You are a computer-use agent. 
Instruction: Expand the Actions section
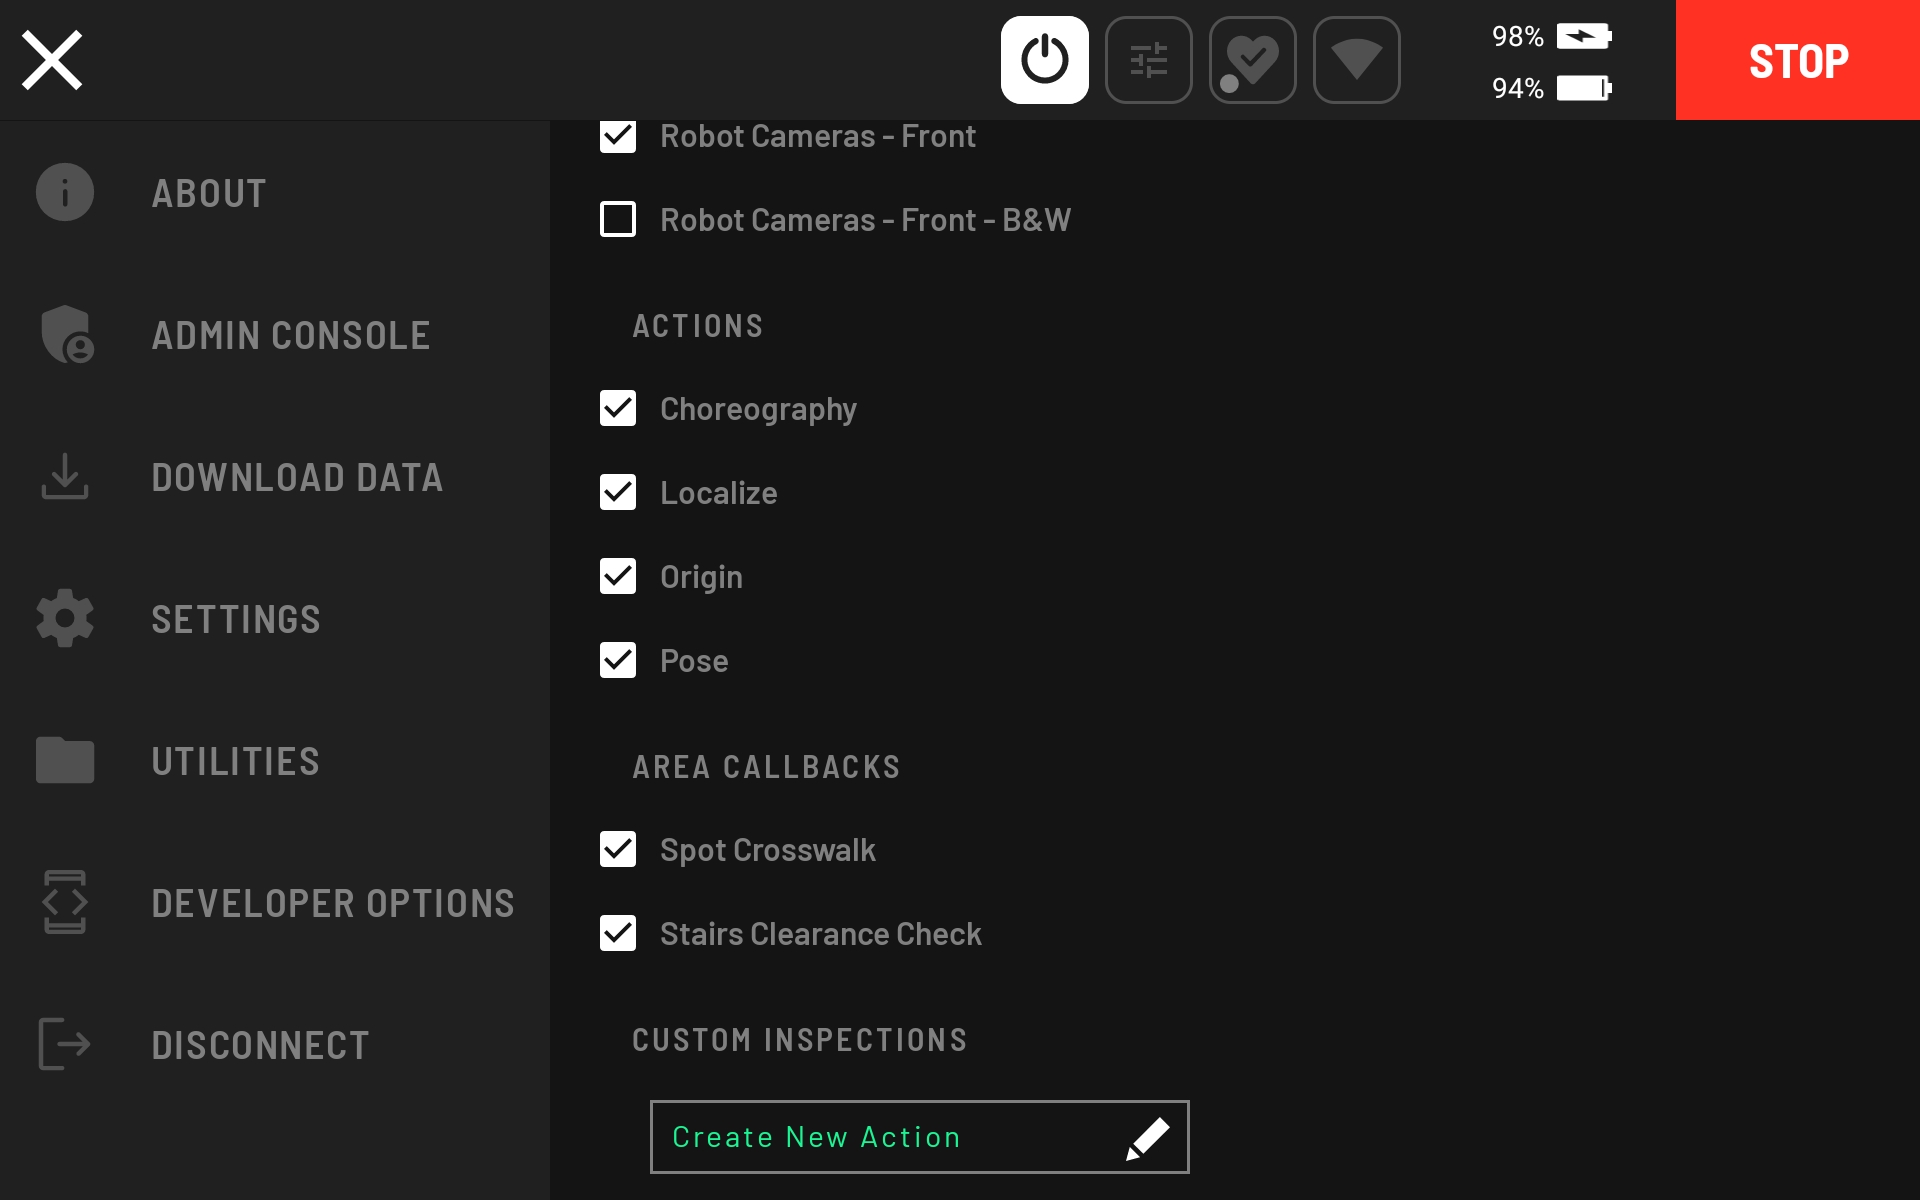[699, 324]
